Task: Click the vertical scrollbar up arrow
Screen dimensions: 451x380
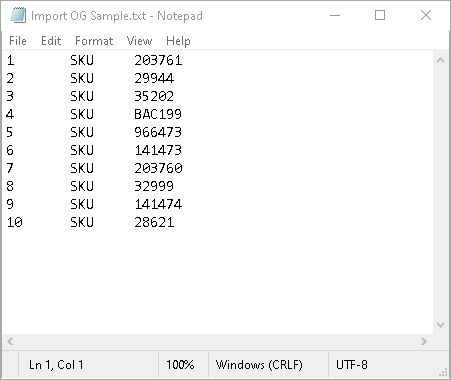Action: click(440, 60)
